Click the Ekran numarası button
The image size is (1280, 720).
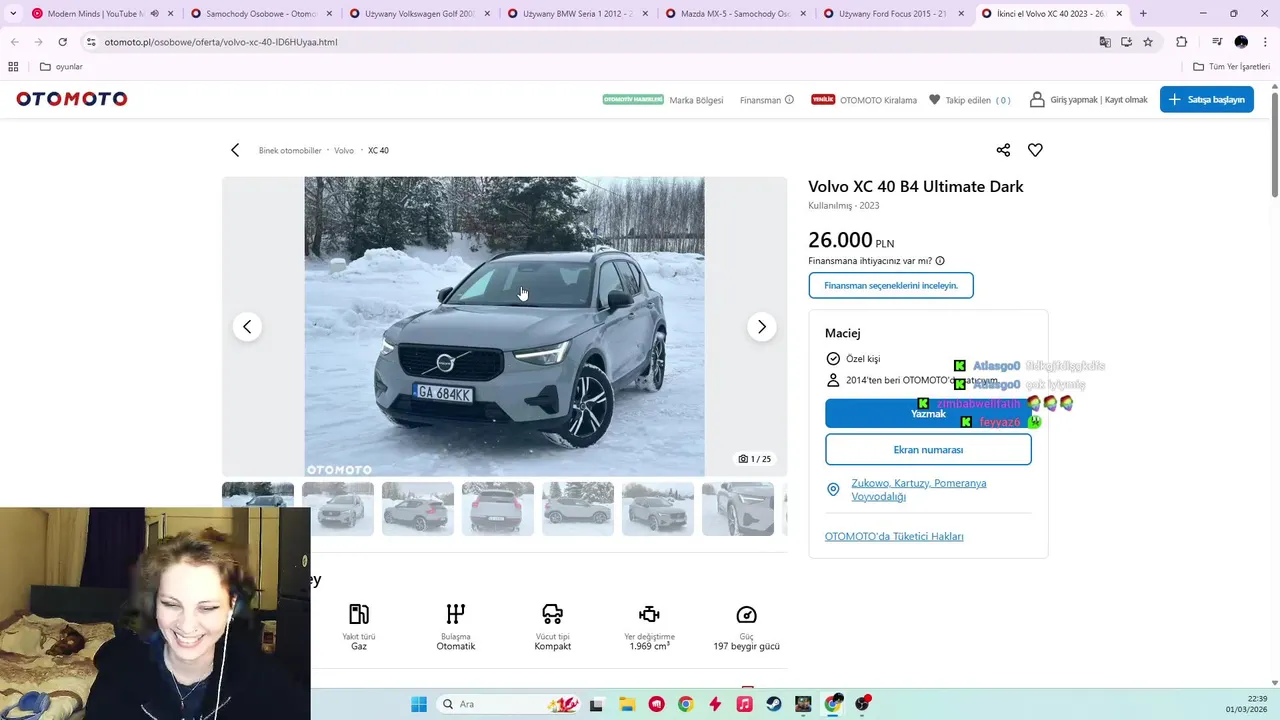click(x=928, y=450)
